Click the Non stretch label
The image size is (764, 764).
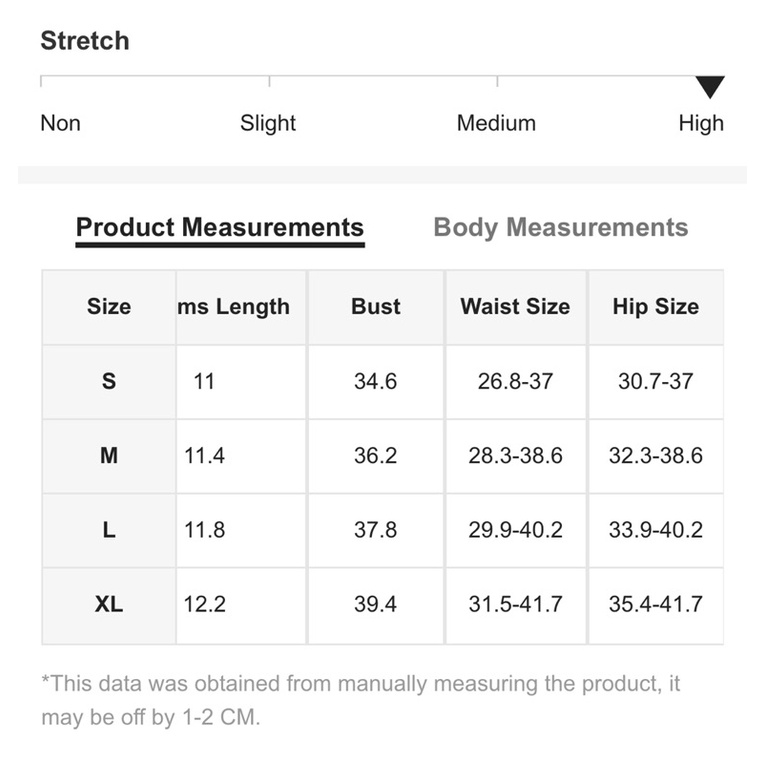(x=60, y=124)
